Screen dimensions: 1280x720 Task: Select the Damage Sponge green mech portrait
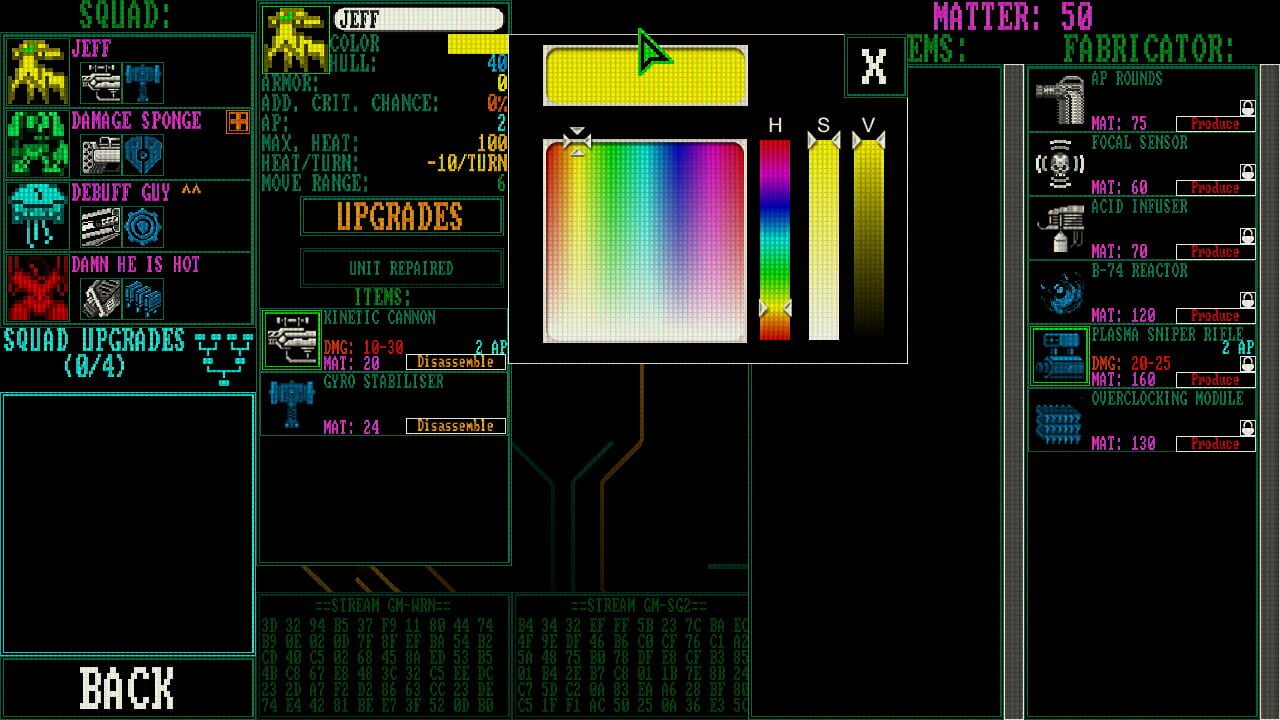(x=36, y=145)
